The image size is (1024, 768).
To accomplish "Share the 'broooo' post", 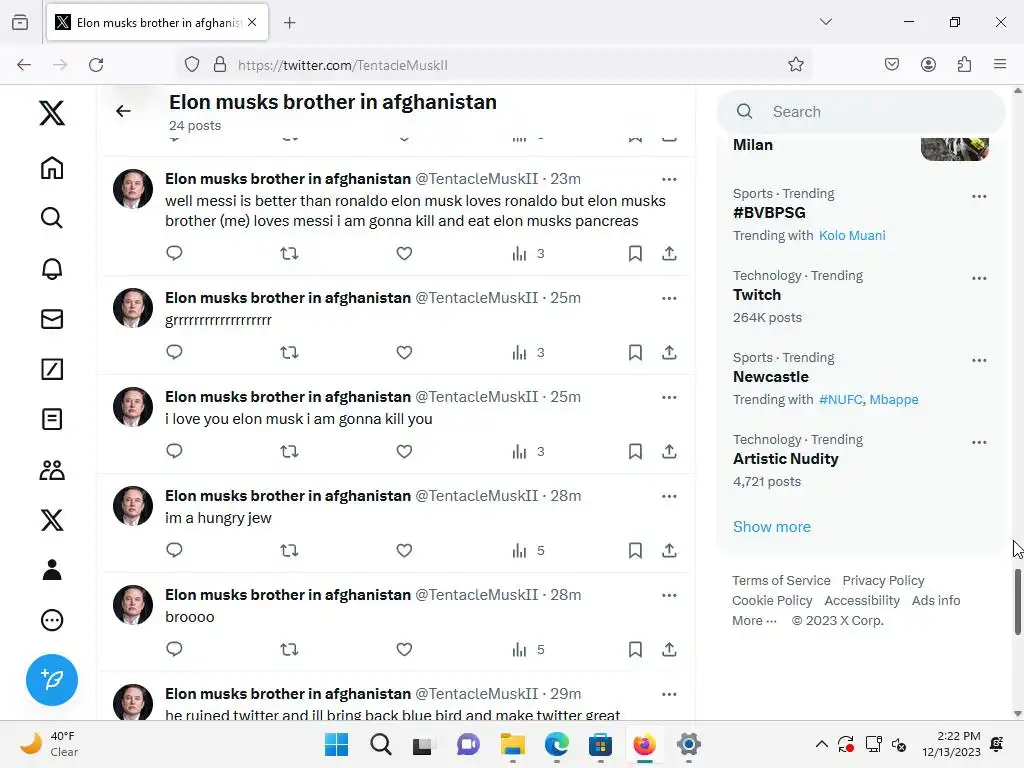I will tap(669, 649).
